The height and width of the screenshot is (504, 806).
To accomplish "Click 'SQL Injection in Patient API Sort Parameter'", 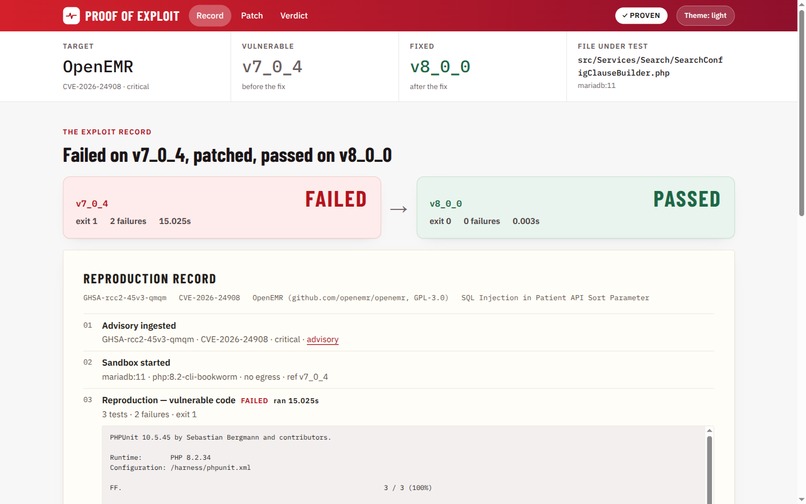I will pyautogui.click(x=555, y=298).
